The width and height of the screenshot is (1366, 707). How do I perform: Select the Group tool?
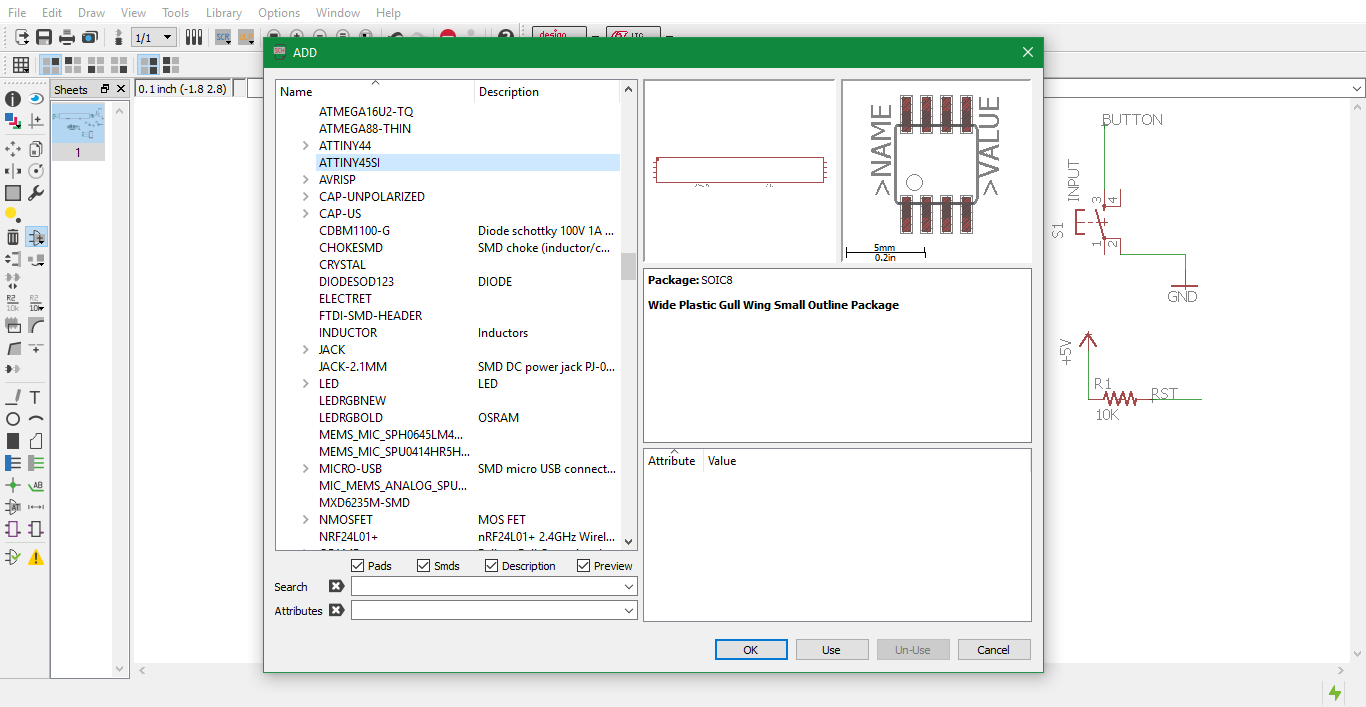[x=13, y=193]
